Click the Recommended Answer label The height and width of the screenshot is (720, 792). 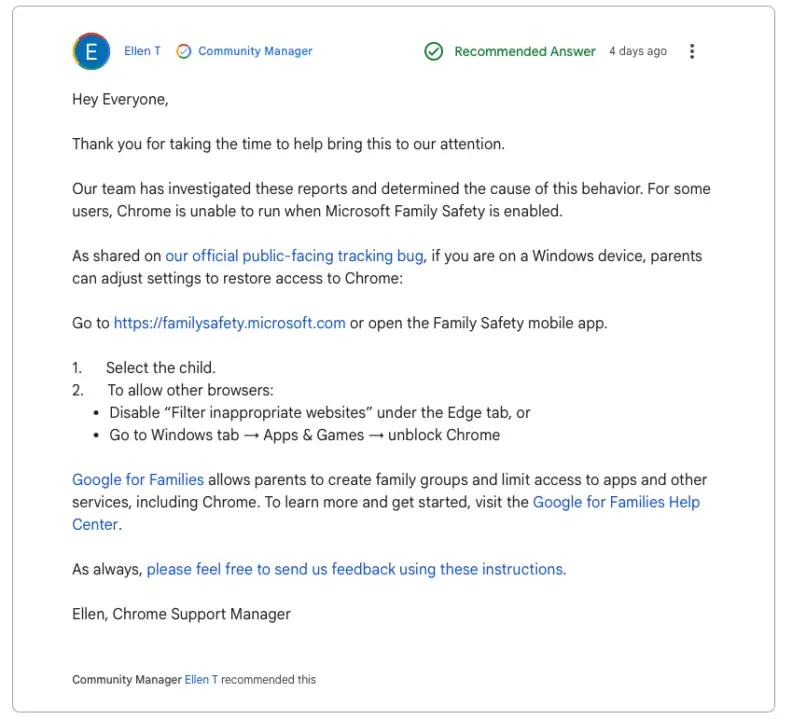[x=525, y=51]
